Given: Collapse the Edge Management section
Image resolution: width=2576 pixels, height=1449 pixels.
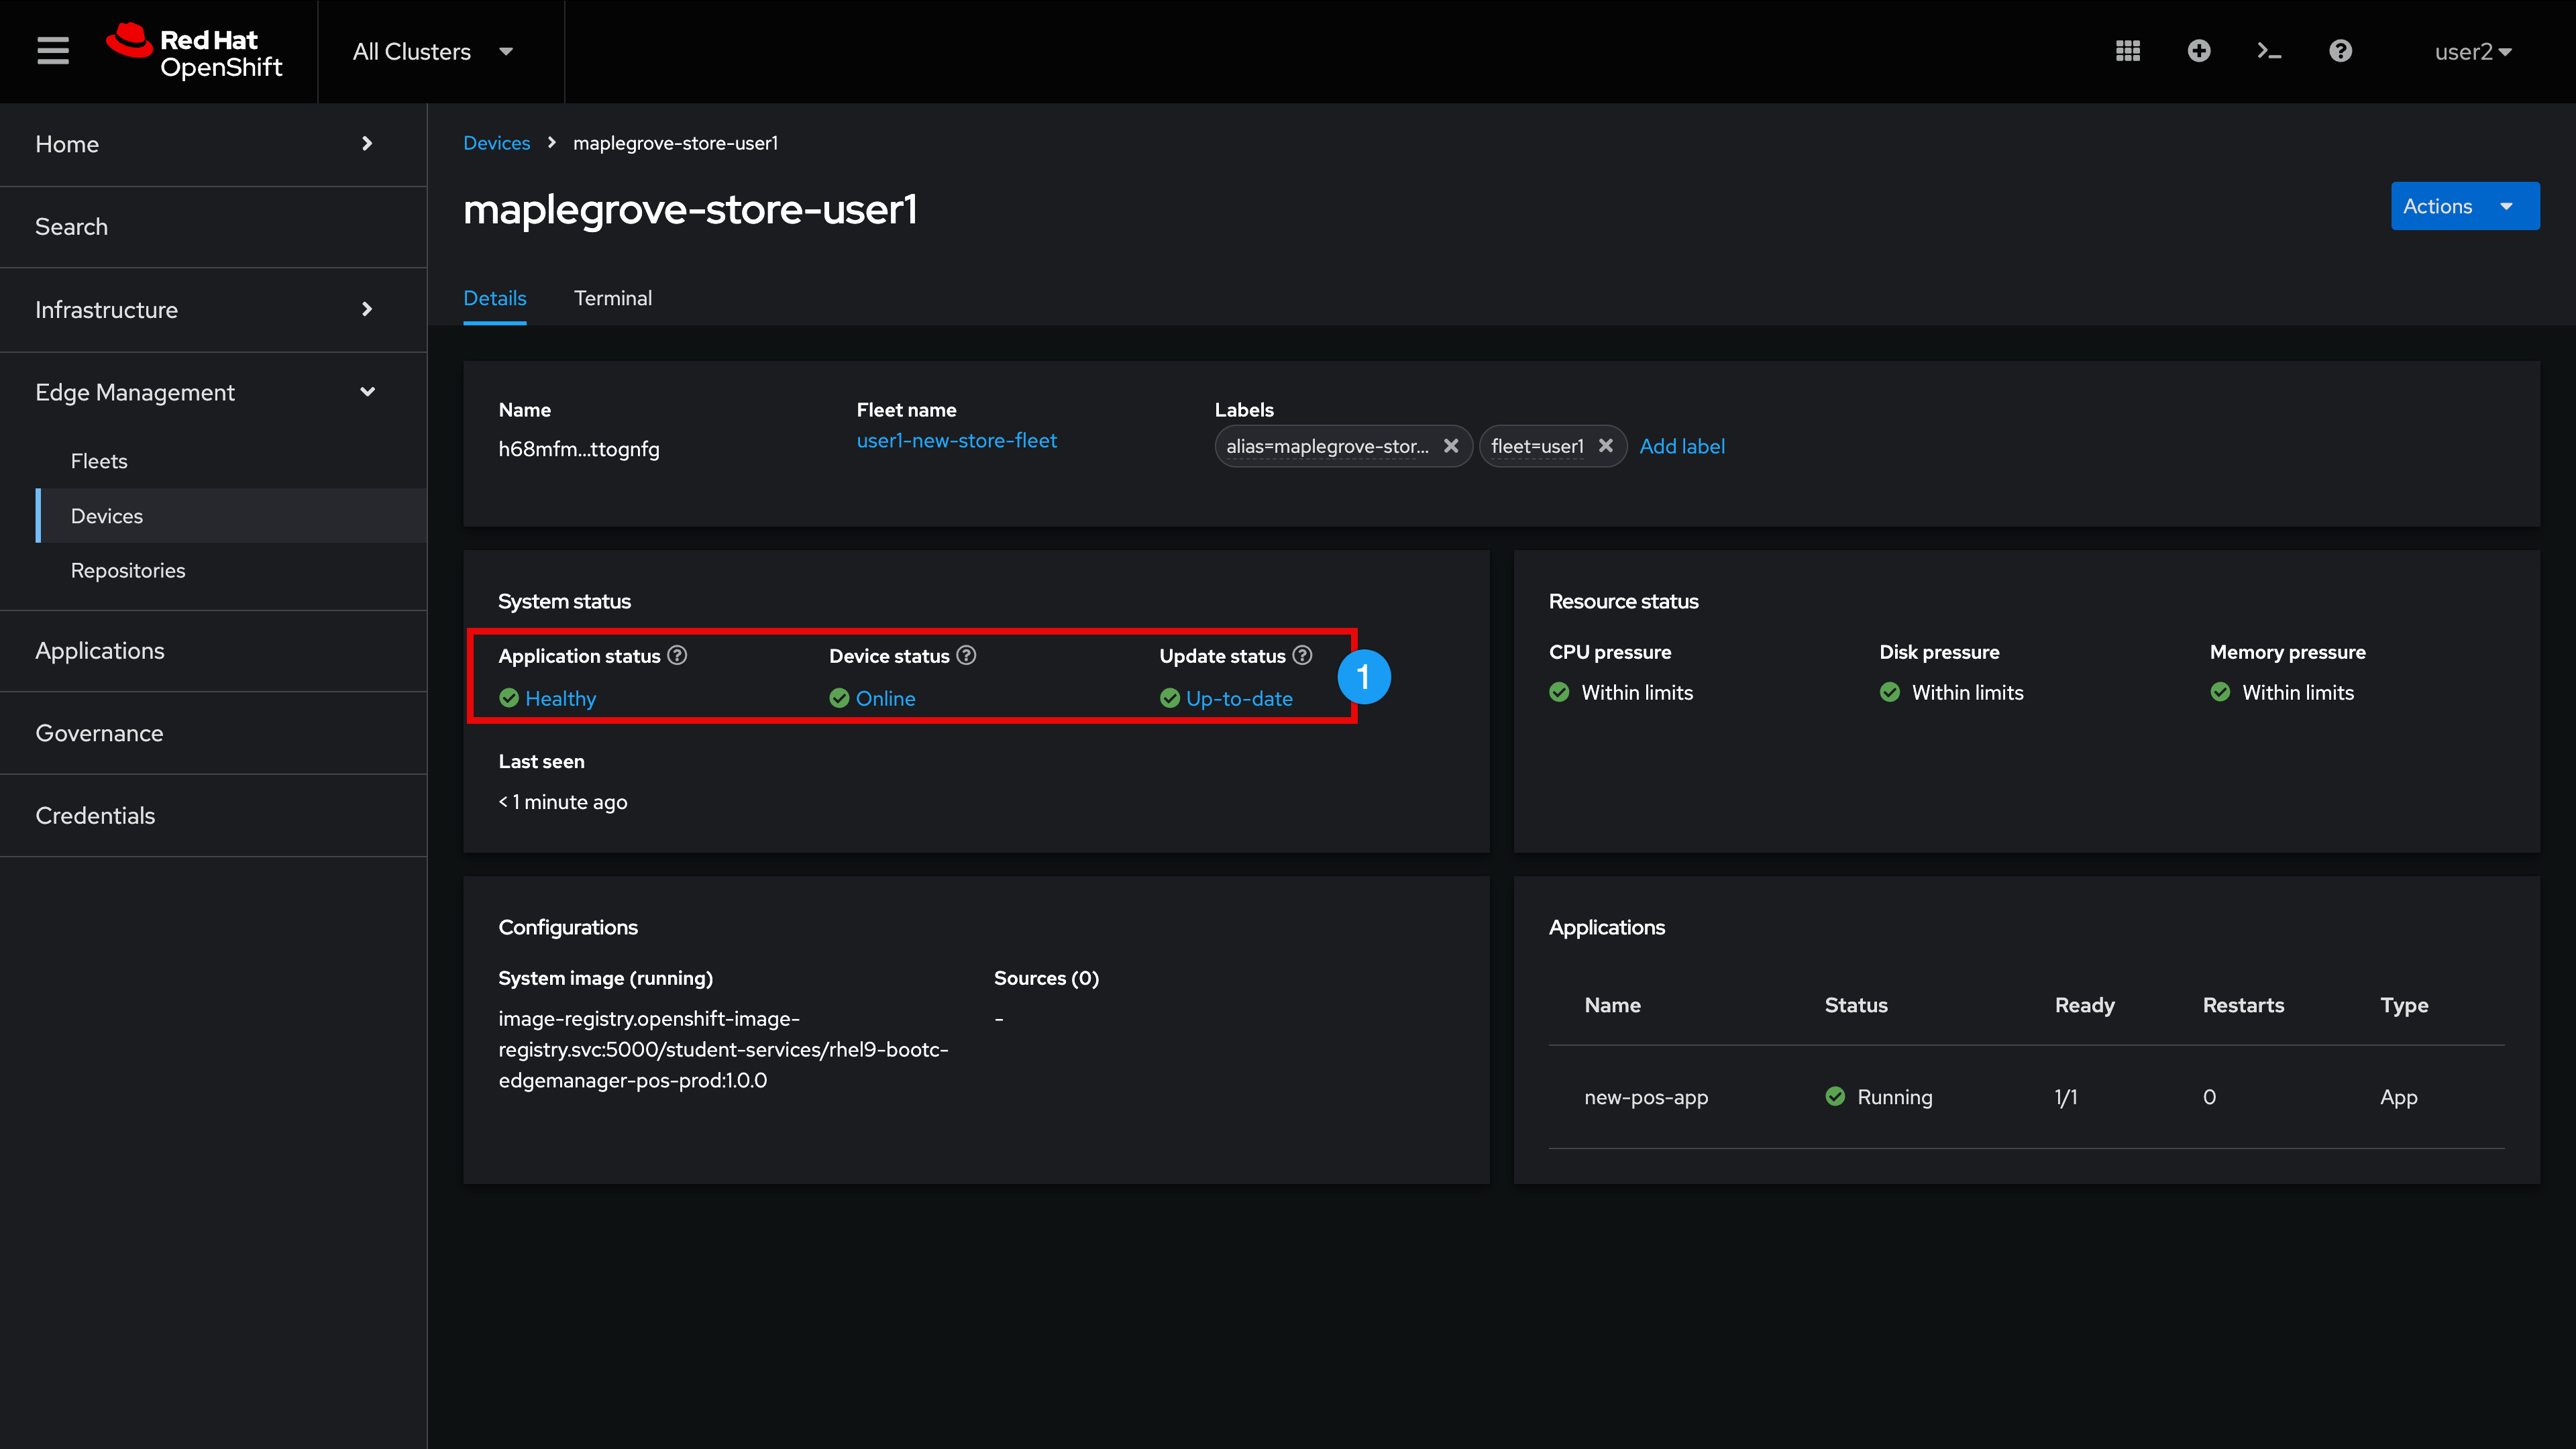Looking at the screenshot, I should (213, 392).
